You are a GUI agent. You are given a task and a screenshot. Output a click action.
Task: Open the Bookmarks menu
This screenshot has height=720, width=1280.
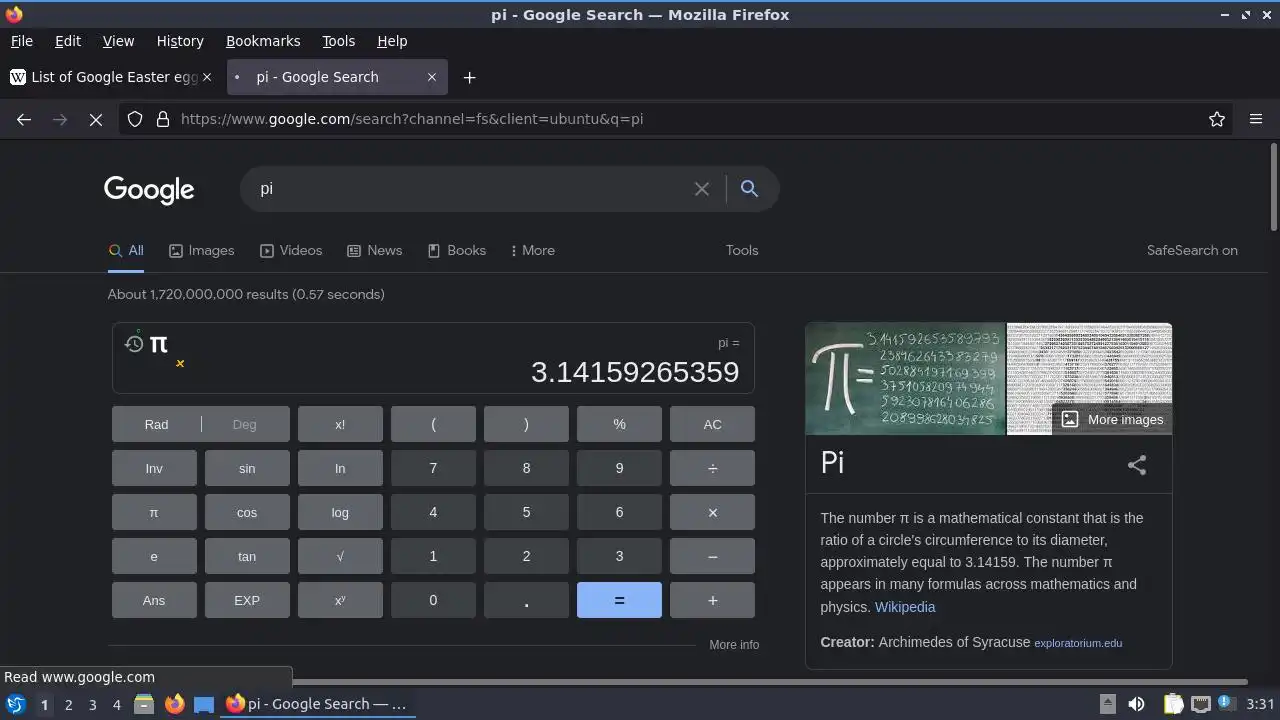[x=263, y=41]
